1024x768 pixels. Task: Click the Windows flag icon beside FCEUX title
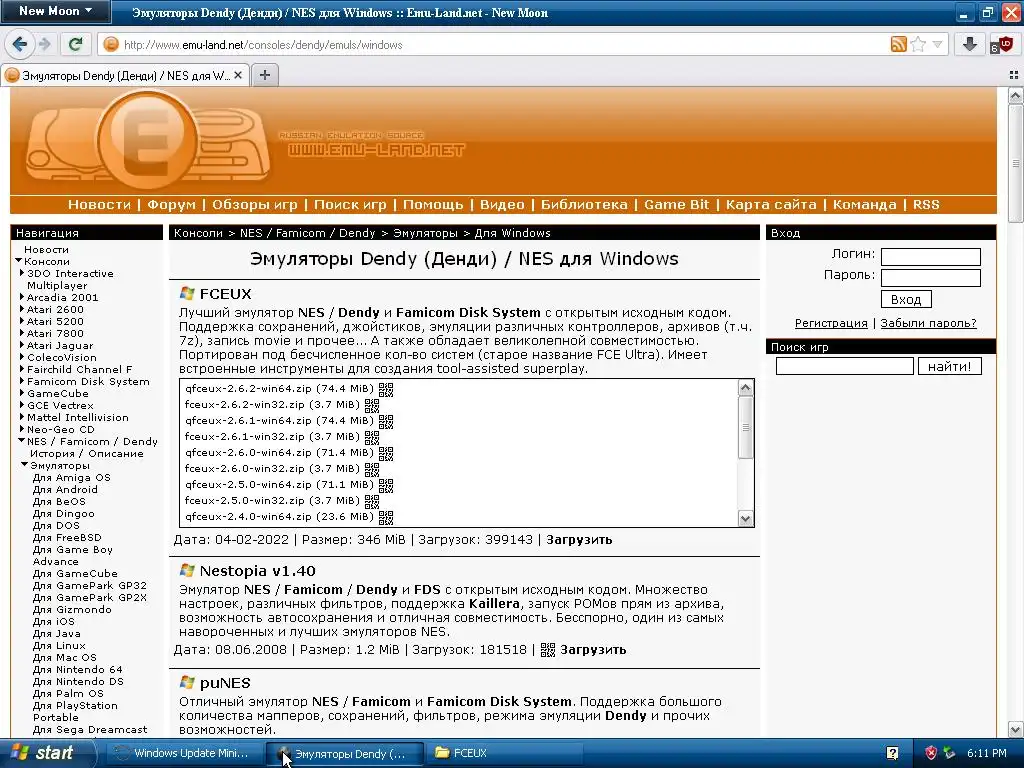[187, 293]
